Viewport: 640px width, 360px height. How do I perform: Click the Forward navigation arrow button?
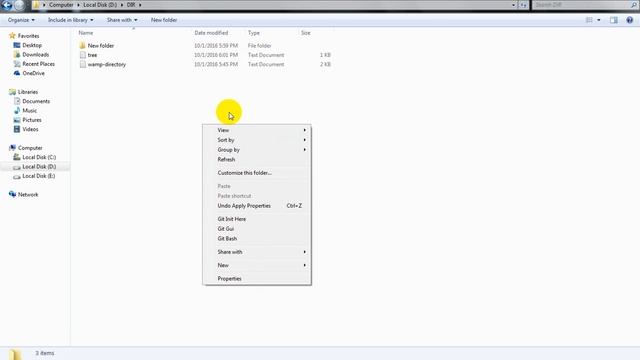coord(19,5)
